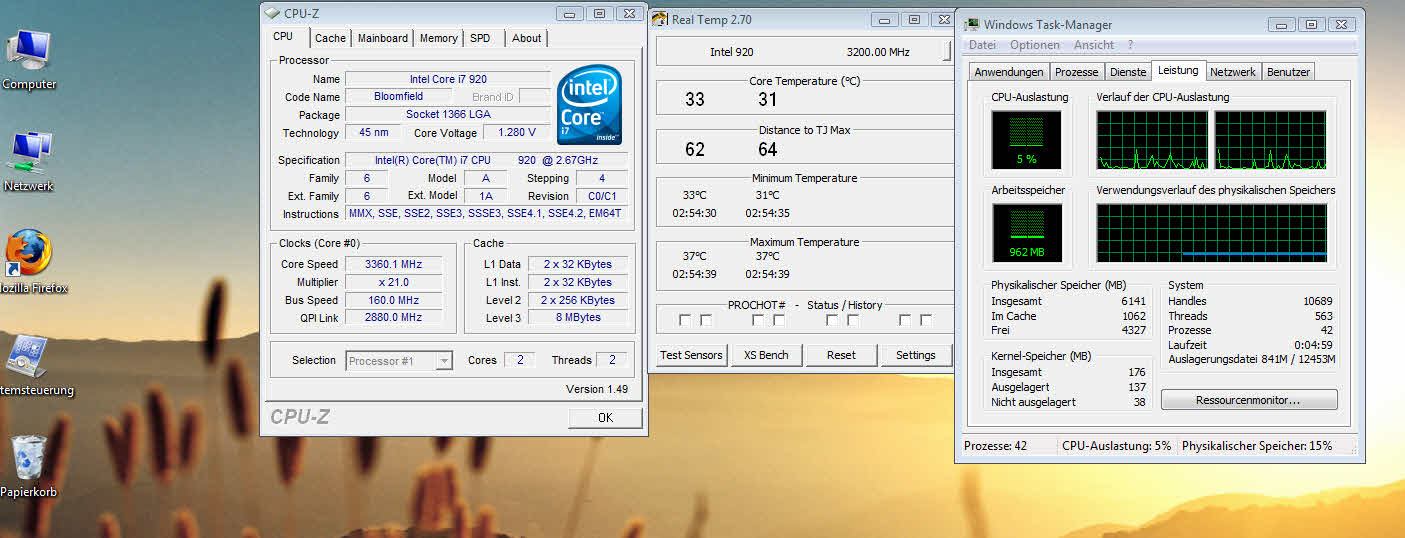Select the CPU tab in CPU-Z
This screenshot has height=538, width=1405.
click(284, 36)
